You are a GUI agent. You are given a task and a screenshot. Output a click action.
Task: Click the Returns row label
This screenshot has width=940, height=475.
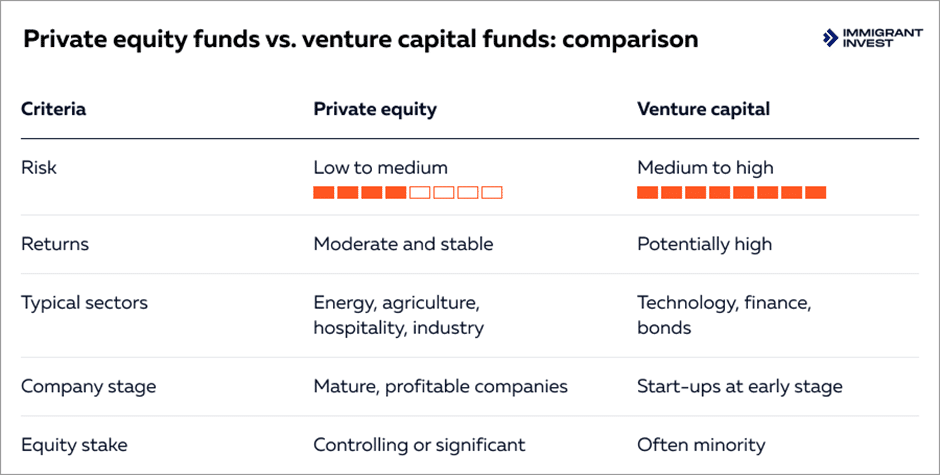pos(55,244)
